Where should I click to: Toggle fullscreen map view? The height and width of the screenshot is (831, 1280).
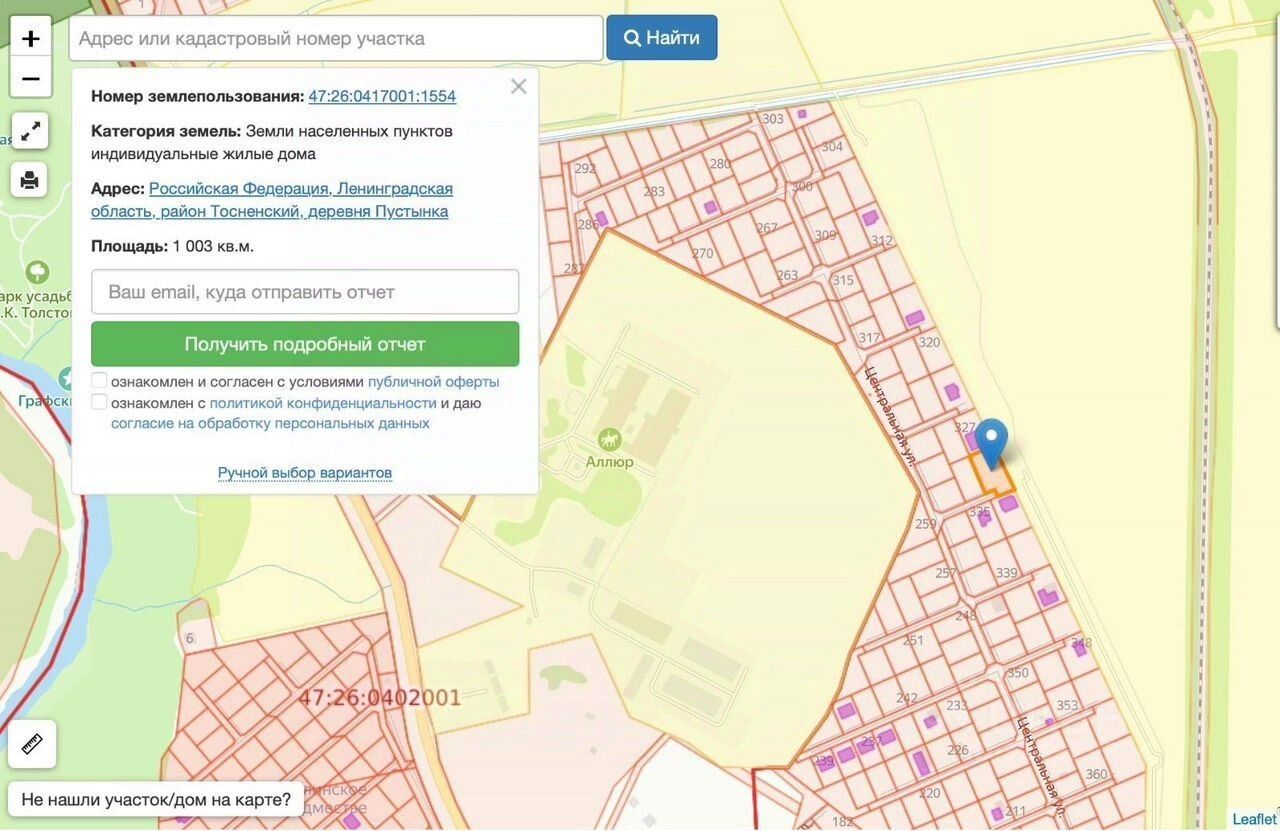(30, 131)
